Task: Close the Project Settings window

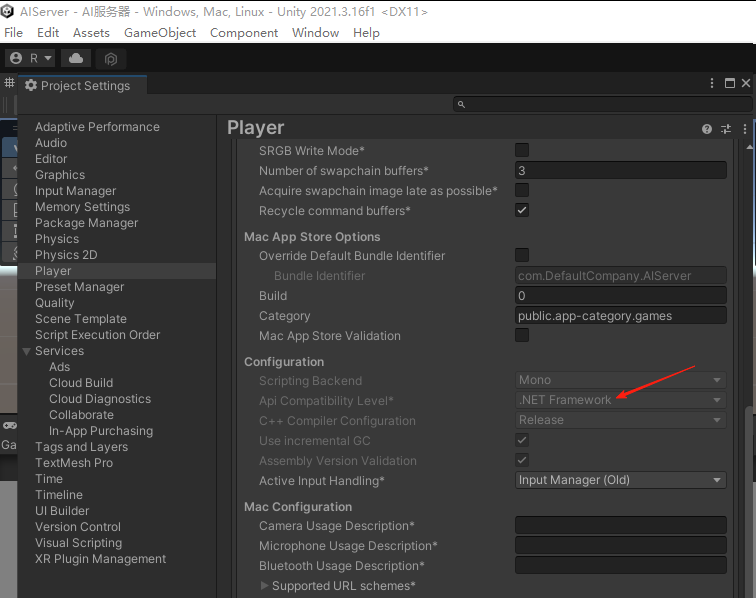Action: 746,83
